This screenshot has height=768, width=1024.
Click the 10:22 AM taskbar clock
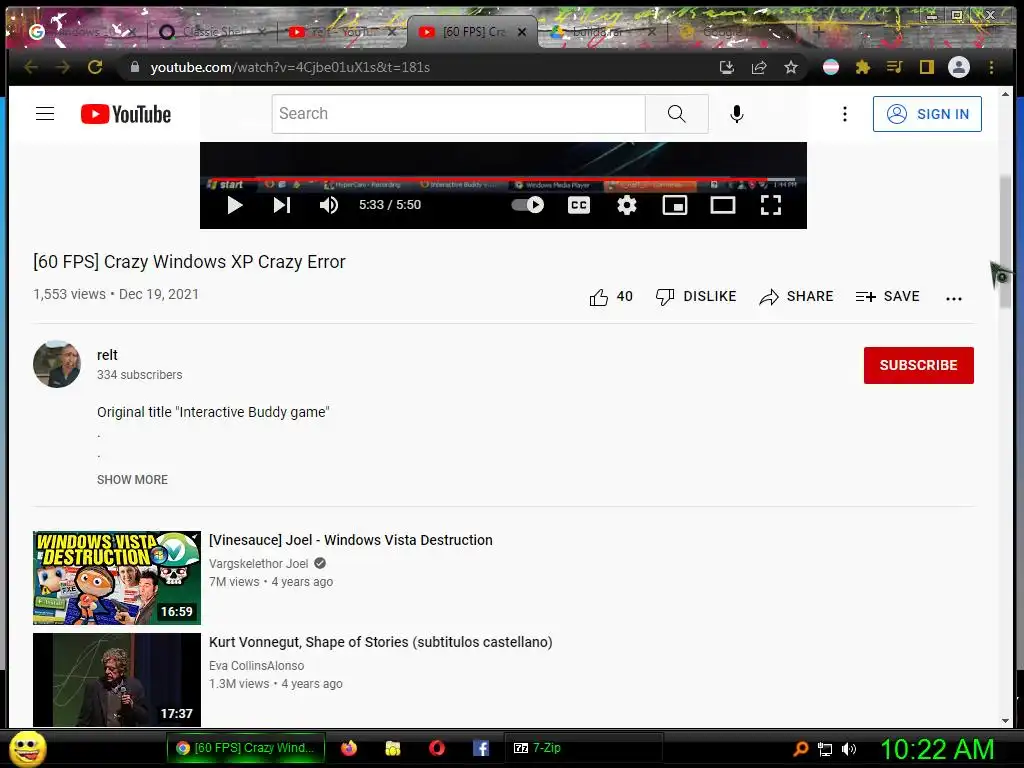click(x=937, y=749)
